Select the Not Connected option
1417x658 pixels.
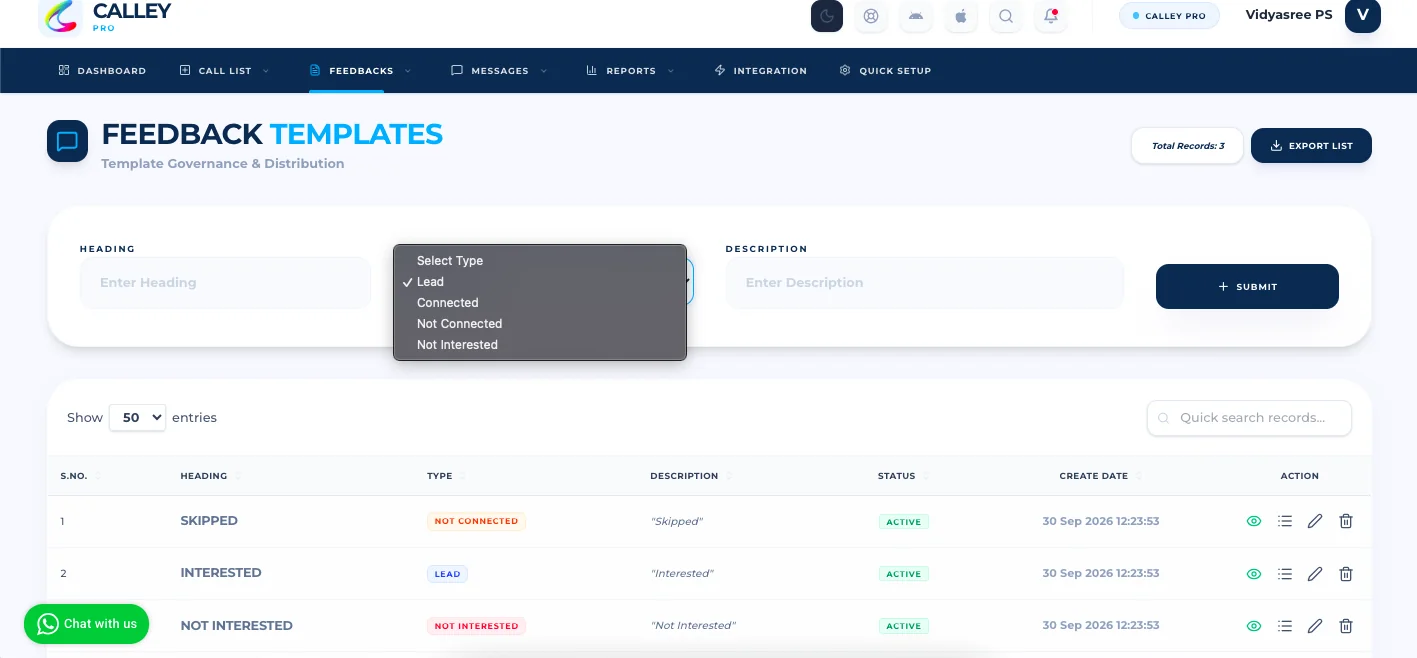coord(540,324)
